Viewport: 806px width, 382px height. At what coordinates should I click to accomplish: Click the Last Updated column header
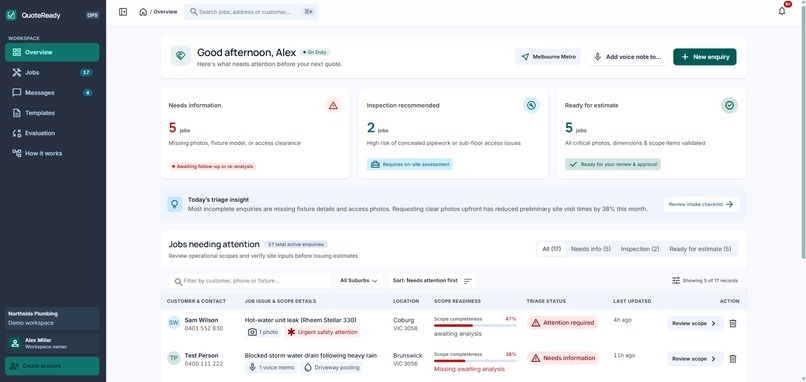click(632, 301)
